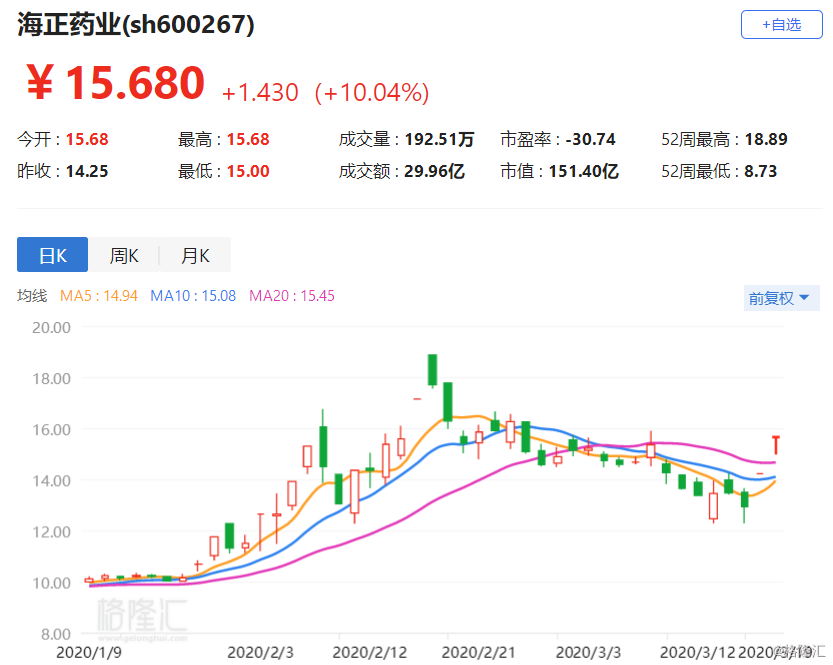833x665 pixels.
Task: Click the 均线 label
Action: pos(32,296)
